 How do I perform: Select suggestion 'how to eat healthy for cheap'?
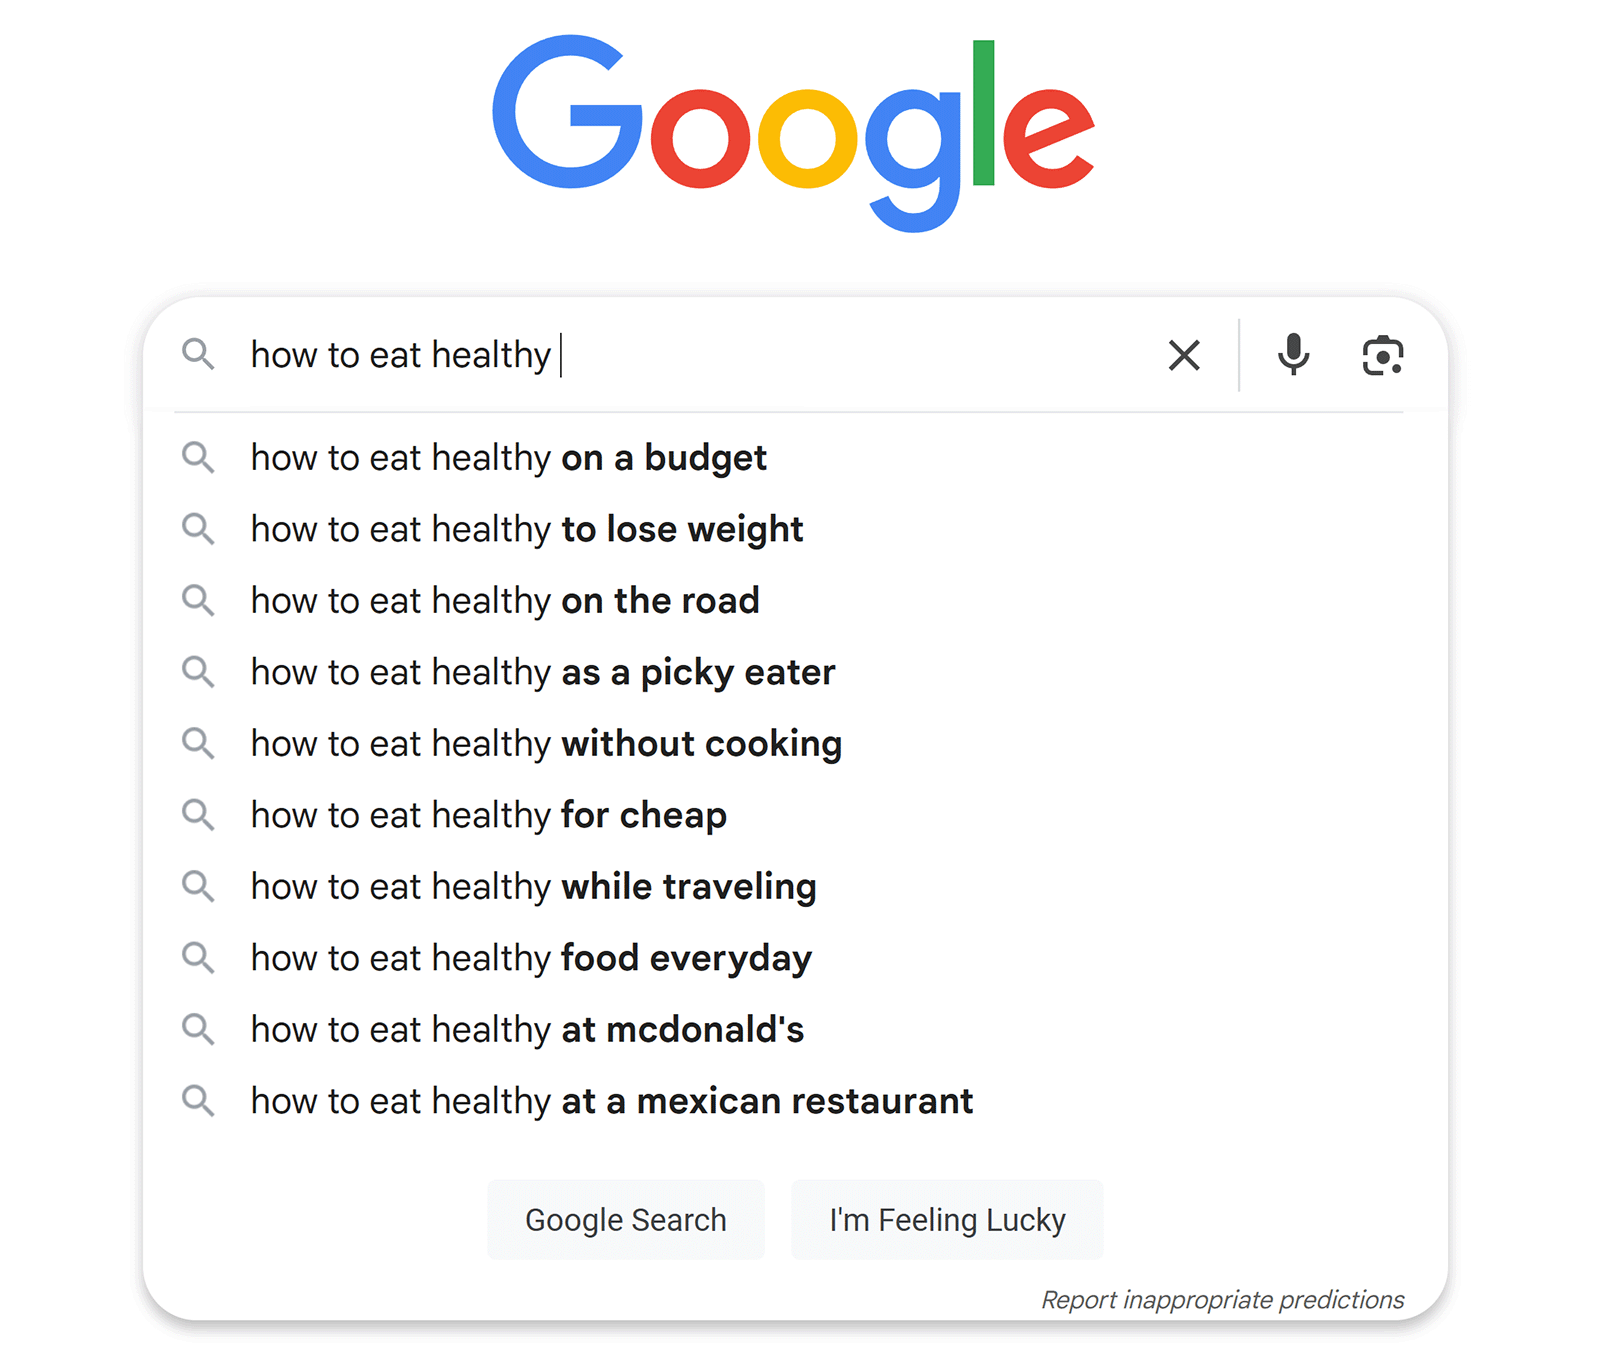coord(488,814)
